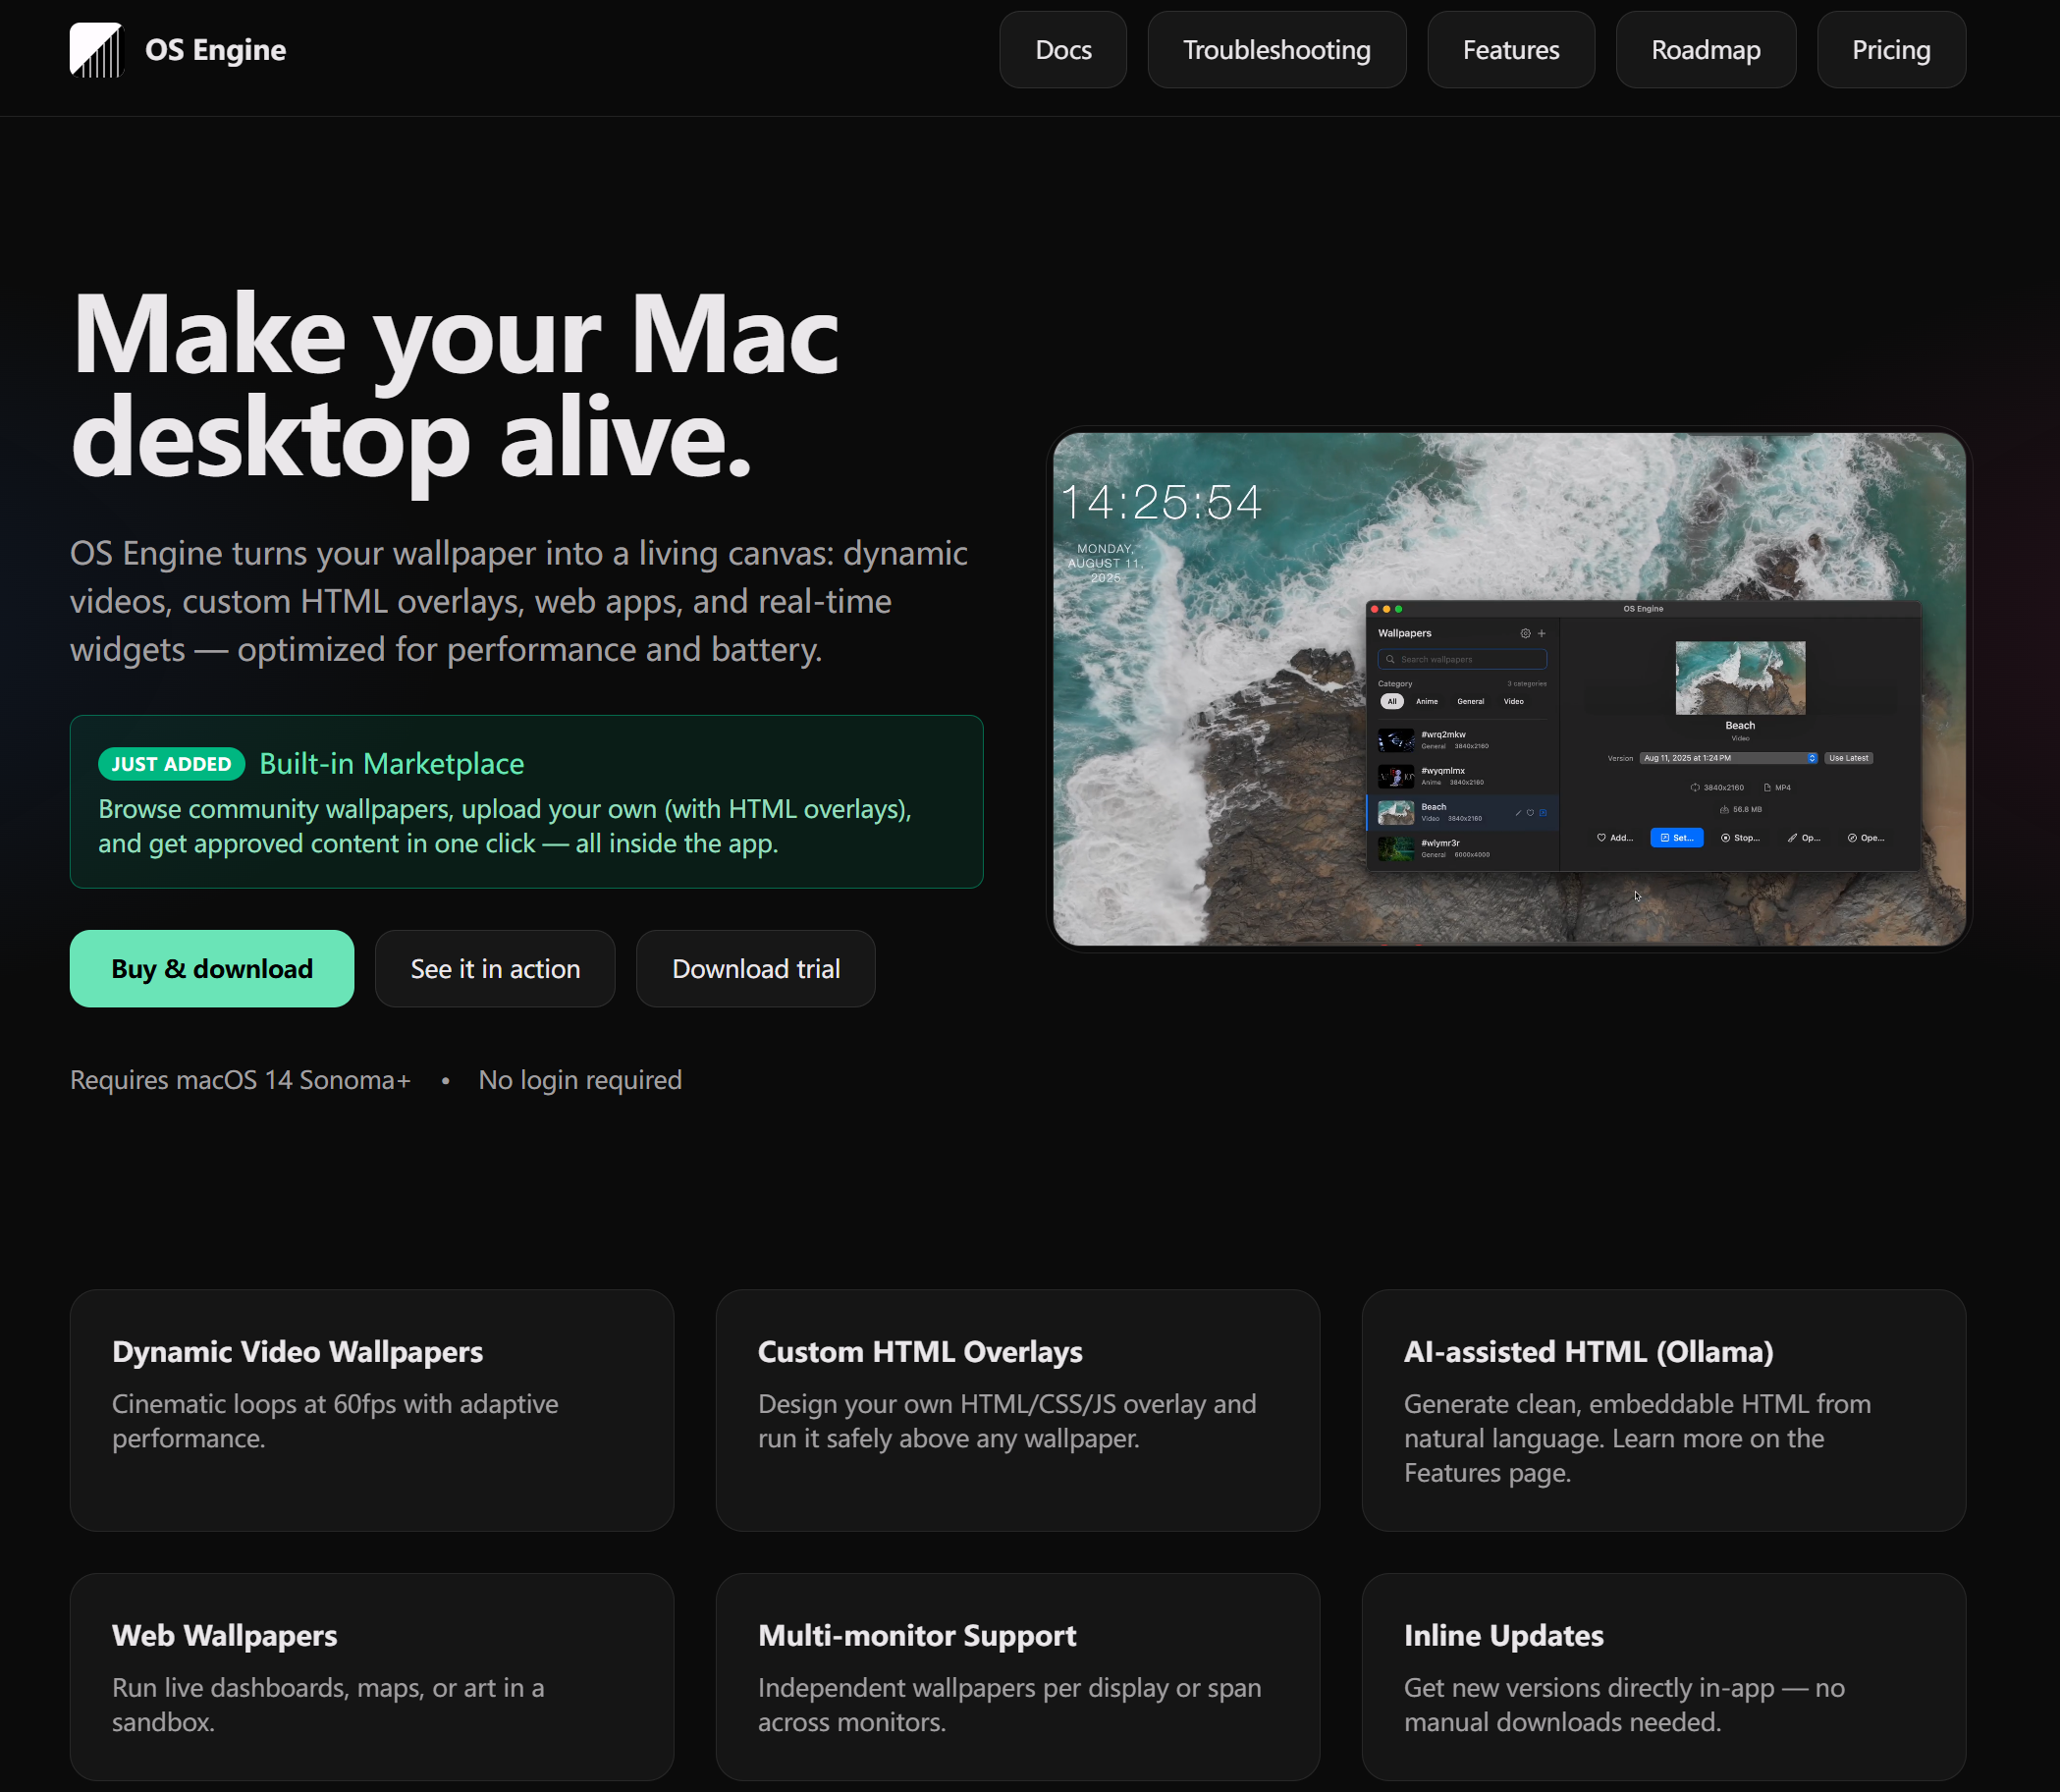Open the AI-assisted HTML (Ollama) card
Screen dimensions: 2060x1792
point(1664,1410)
